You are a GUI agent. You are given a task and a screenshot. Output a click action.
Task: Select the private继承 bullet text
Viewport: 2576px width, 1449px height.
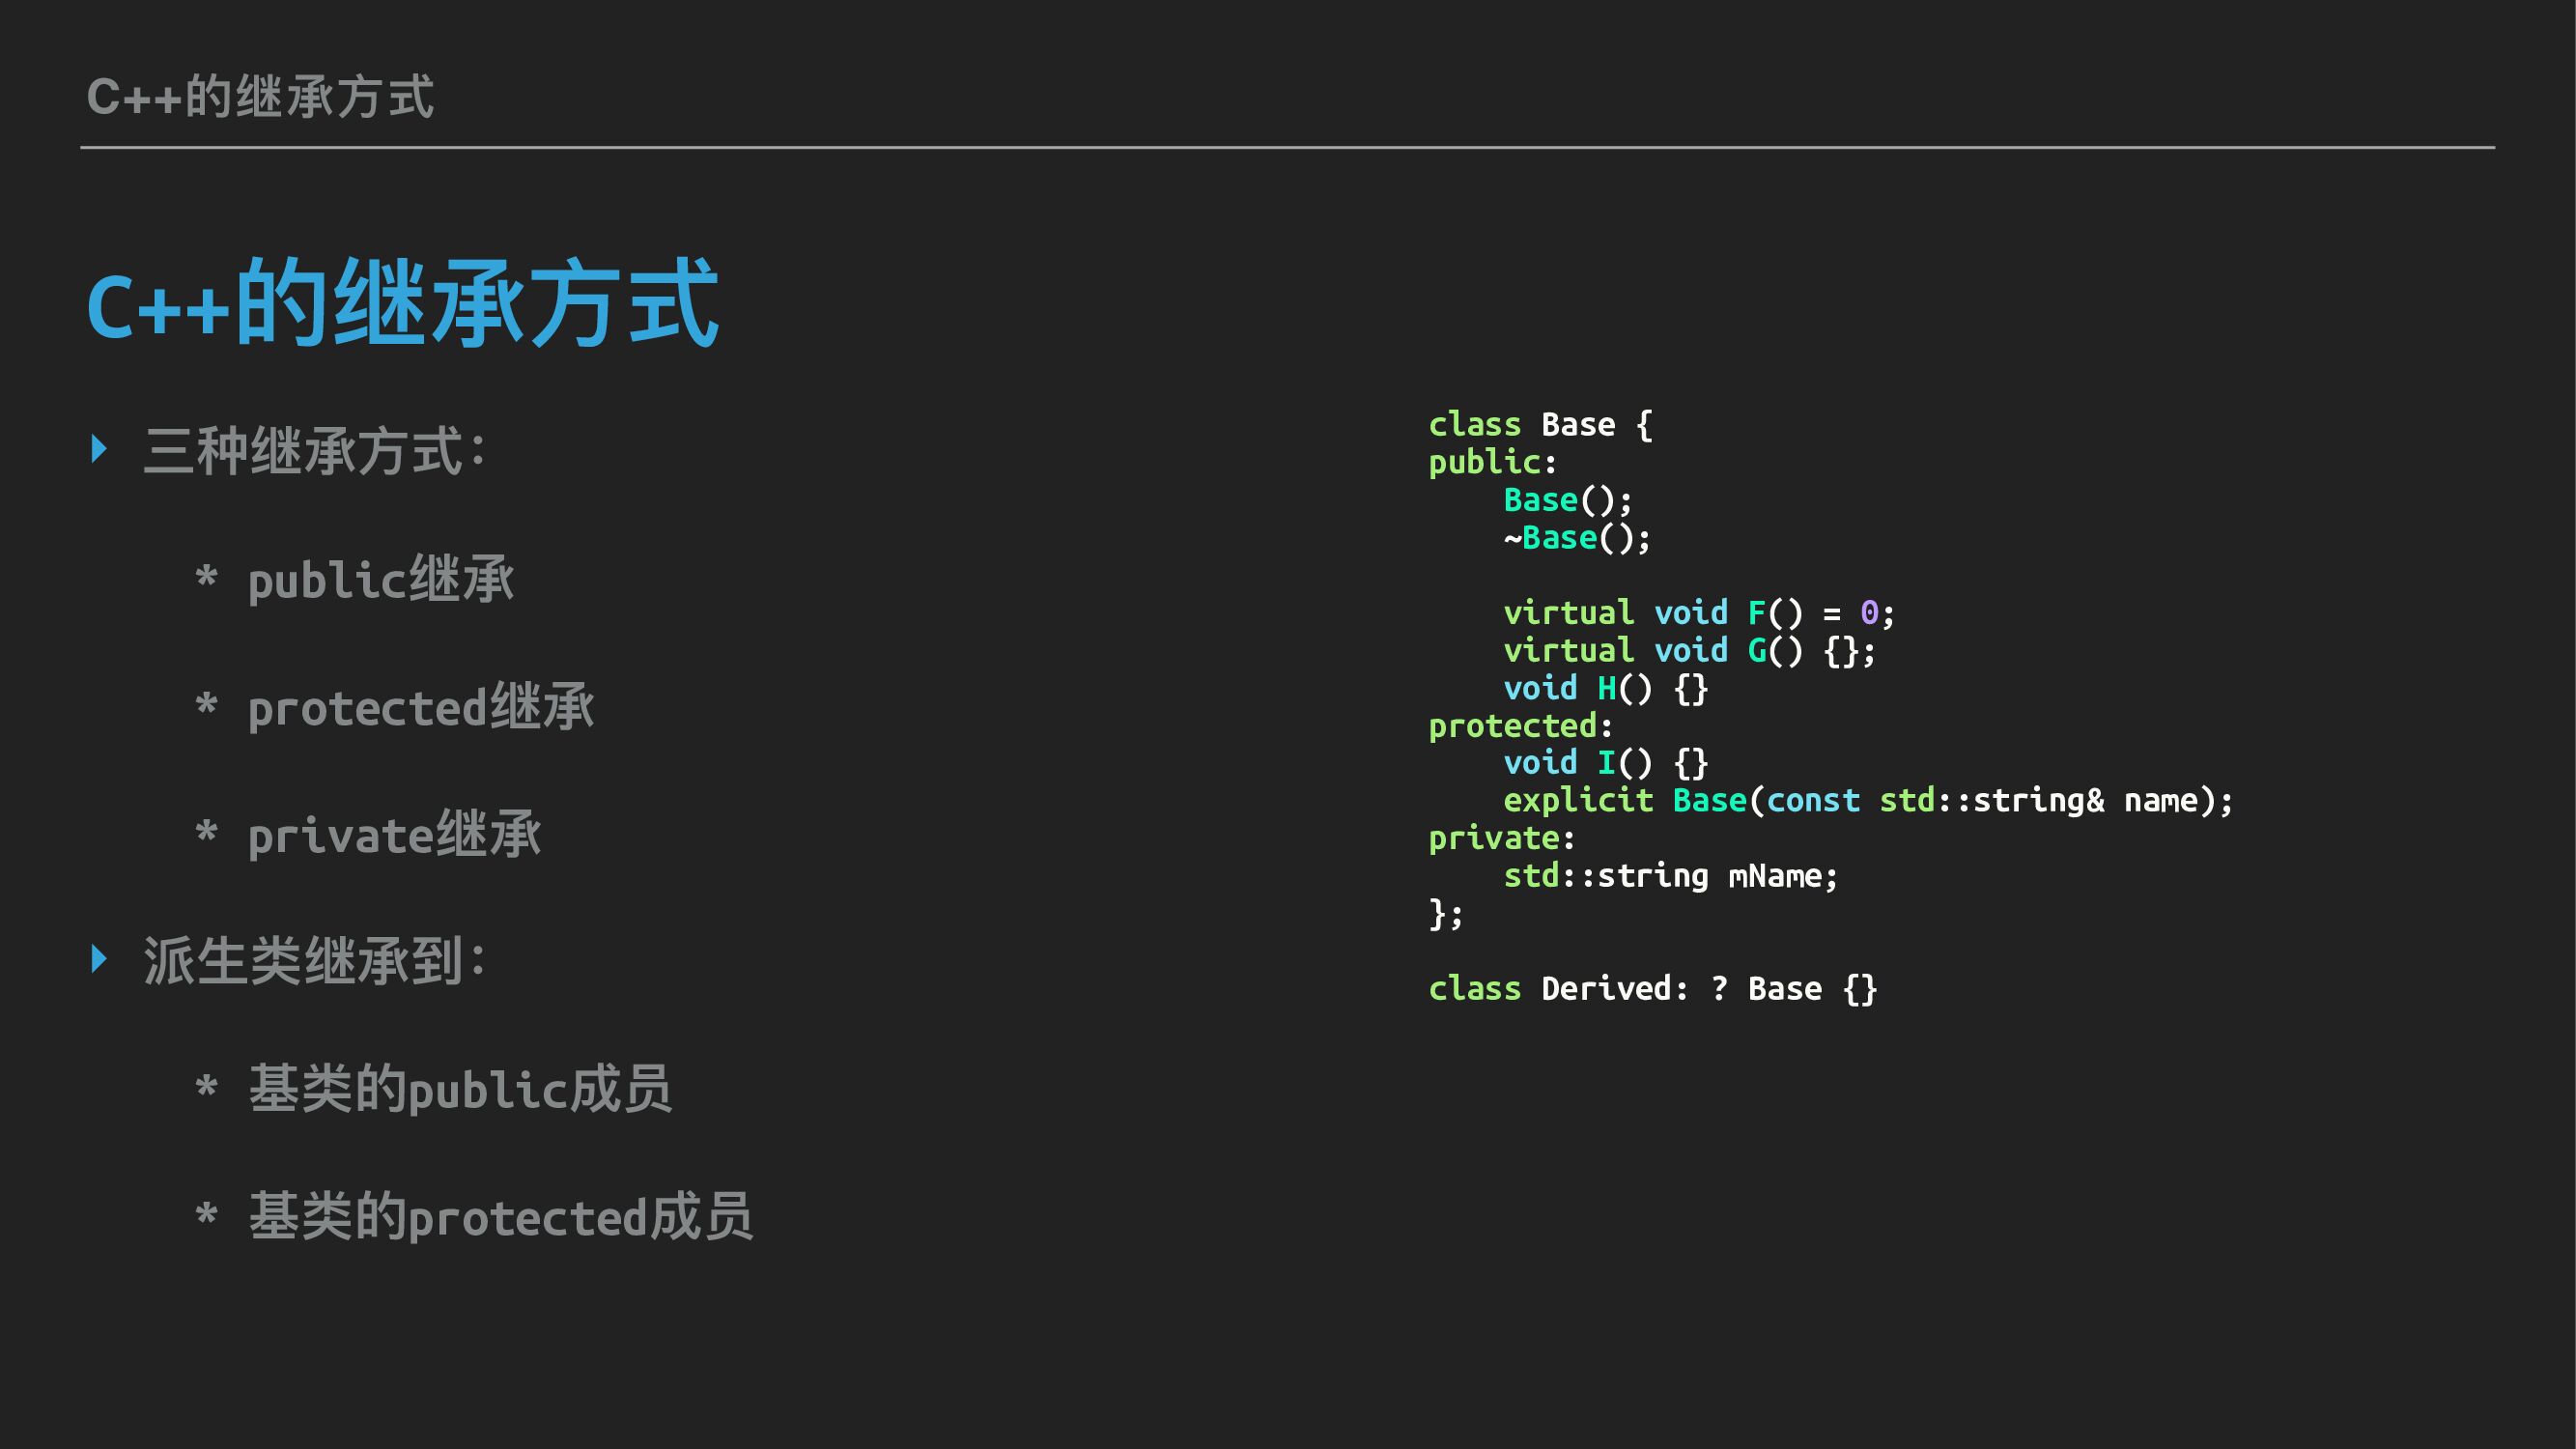[394, 834]
